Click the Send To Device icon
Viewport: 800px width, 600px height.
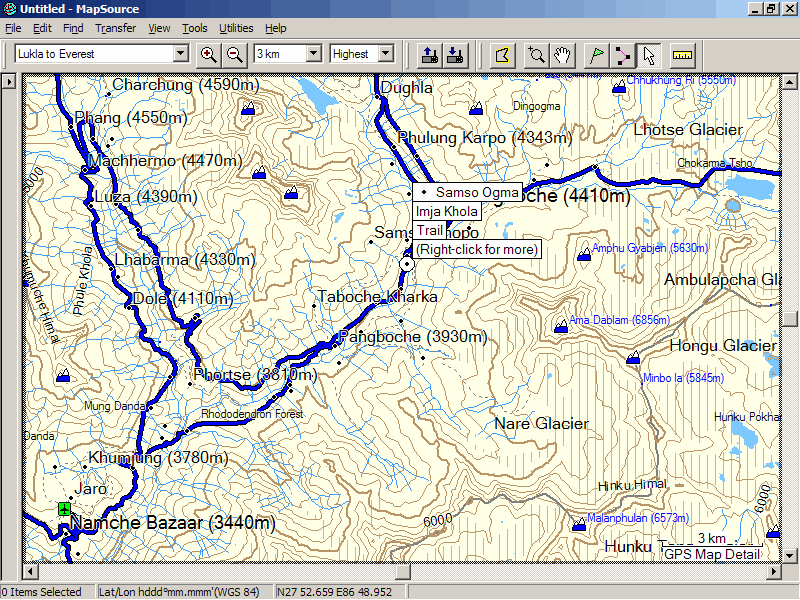pos(430,55)
